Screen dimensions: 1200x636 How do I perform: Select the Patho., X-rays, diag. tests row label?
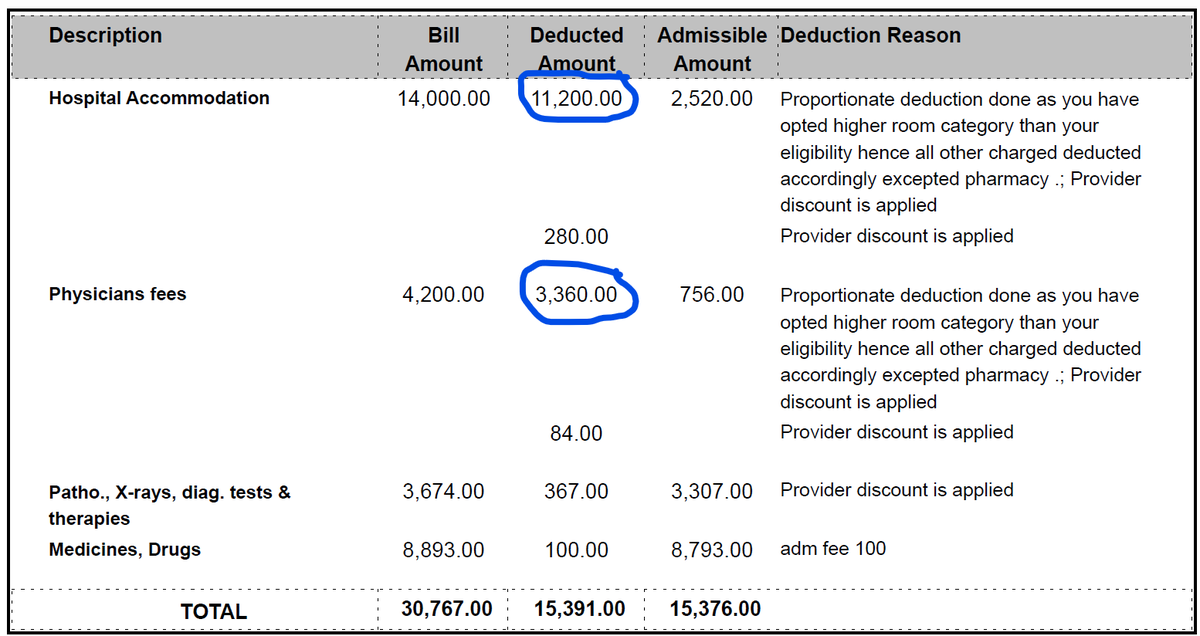(x=170, y=505)
